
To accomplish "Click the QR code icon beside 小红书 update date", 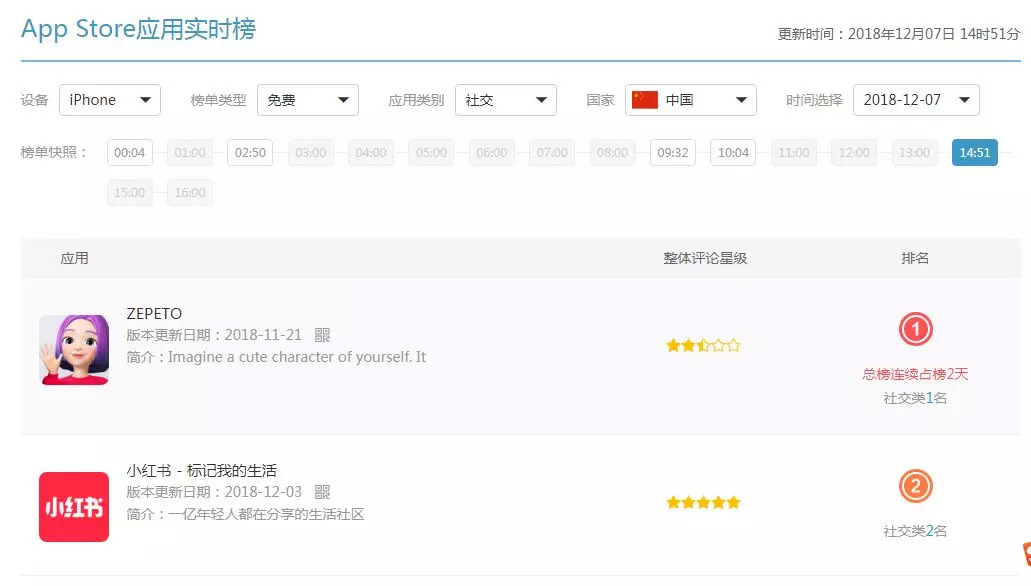I will pyautogui.click(x=322, y=492).
